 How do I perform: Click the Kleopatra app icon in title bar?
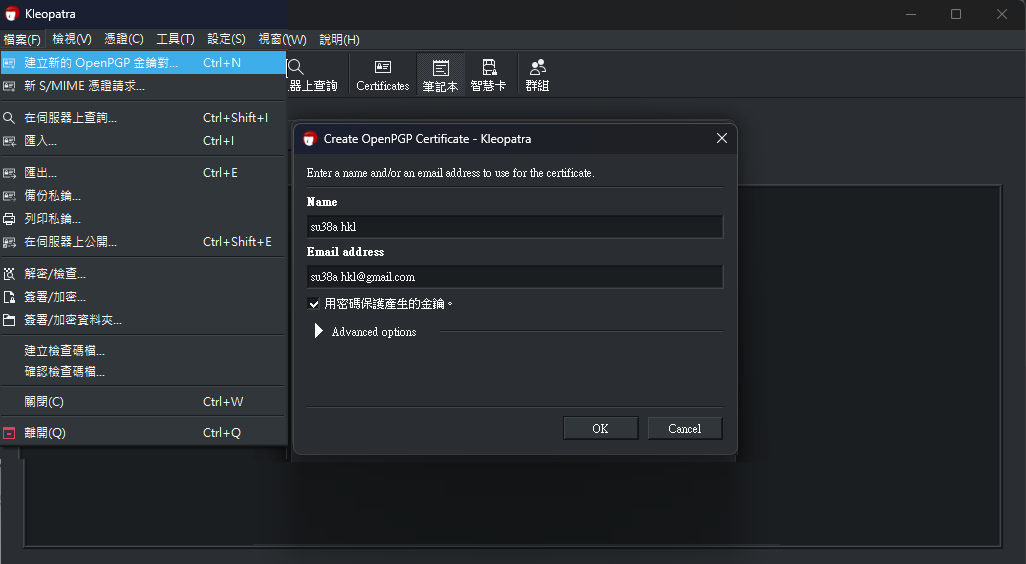tap(12, 14)
